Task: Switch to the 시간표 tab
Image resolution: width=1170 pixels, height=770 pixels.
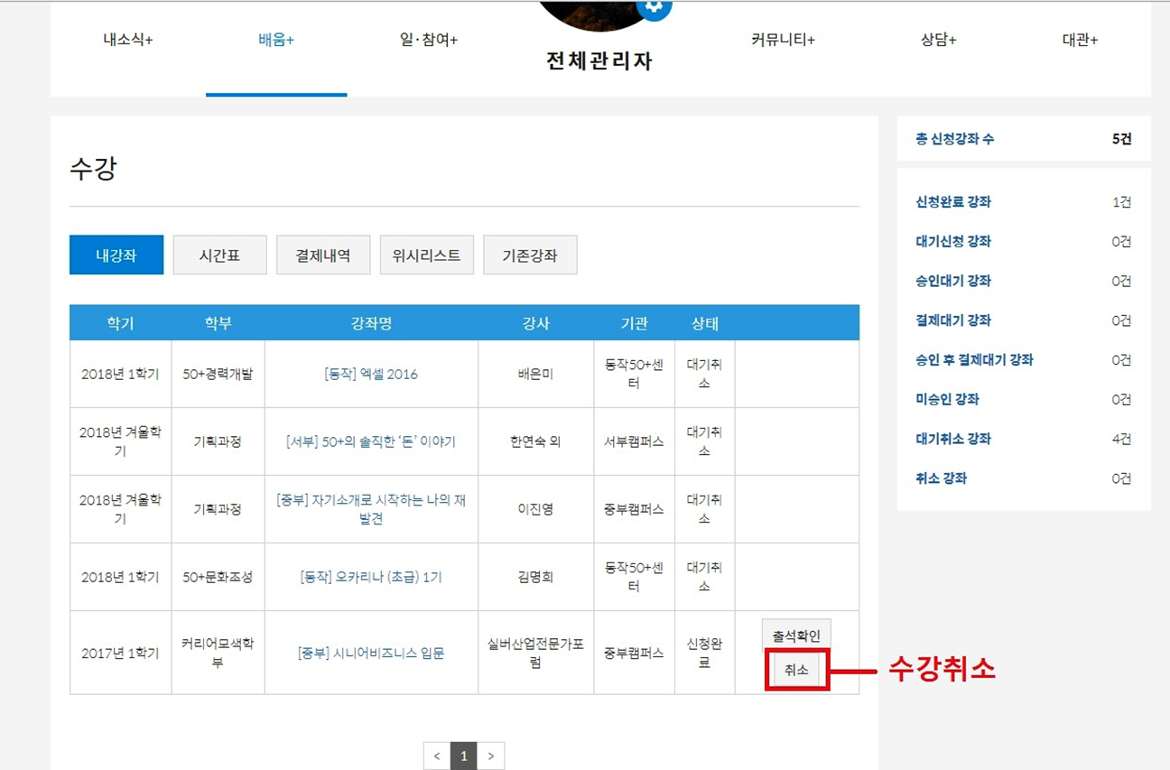Action: [x=220, y=255]
